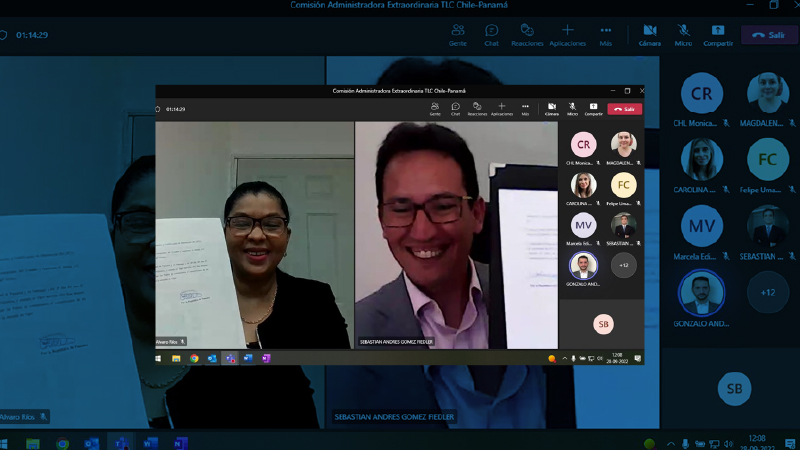Expand Más options in front meeting window
Screen dimensions: 800x450
point(525,109)
